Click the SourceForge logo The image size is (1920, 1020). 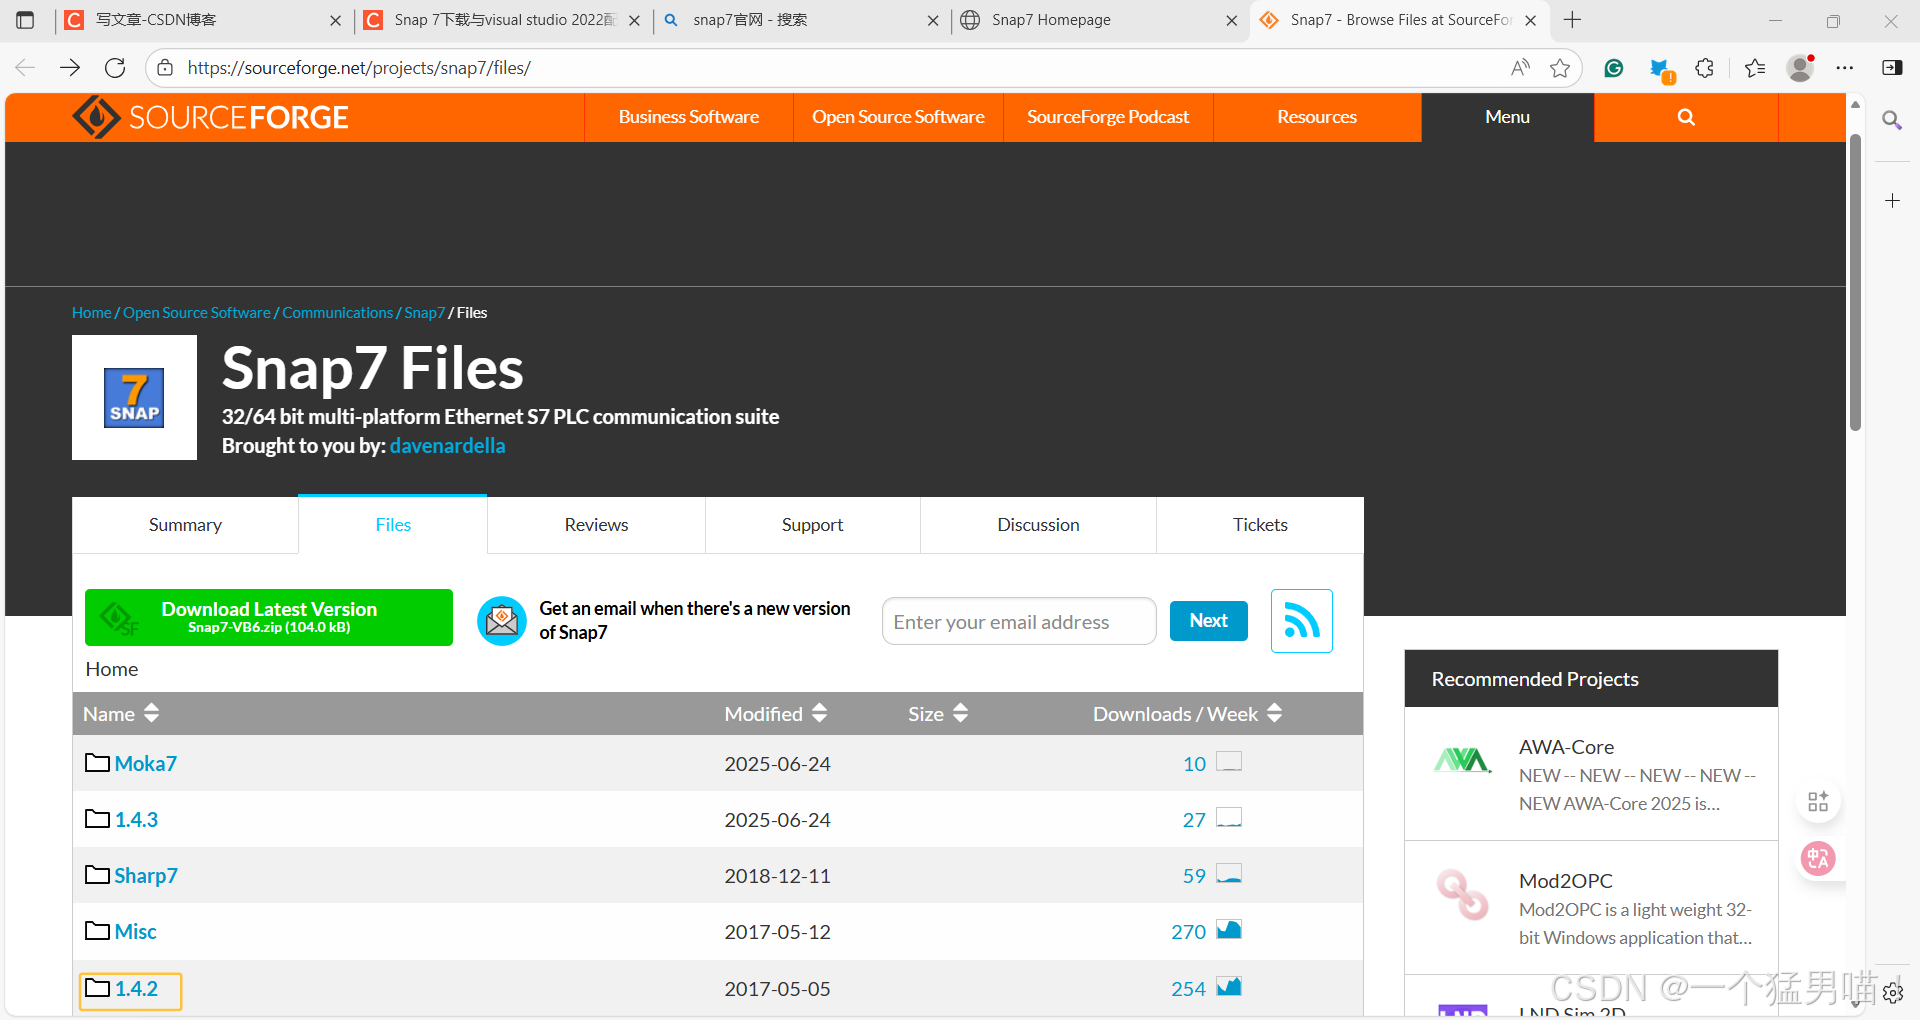click(210, 117)
